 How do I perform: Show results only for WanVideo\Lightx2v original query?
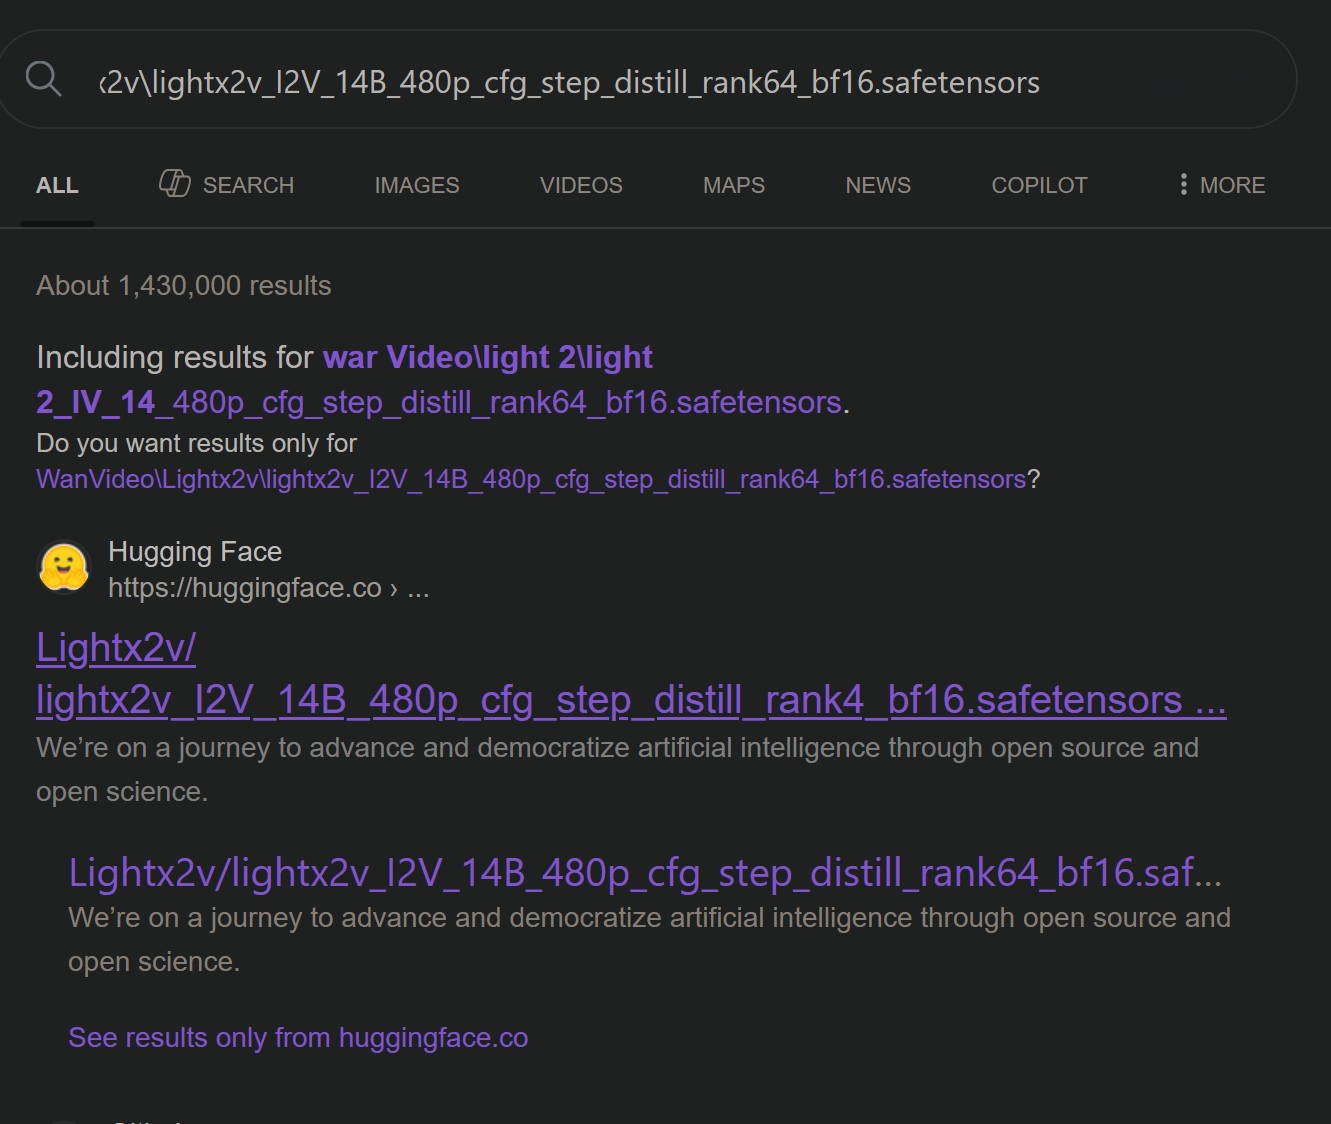531,480
